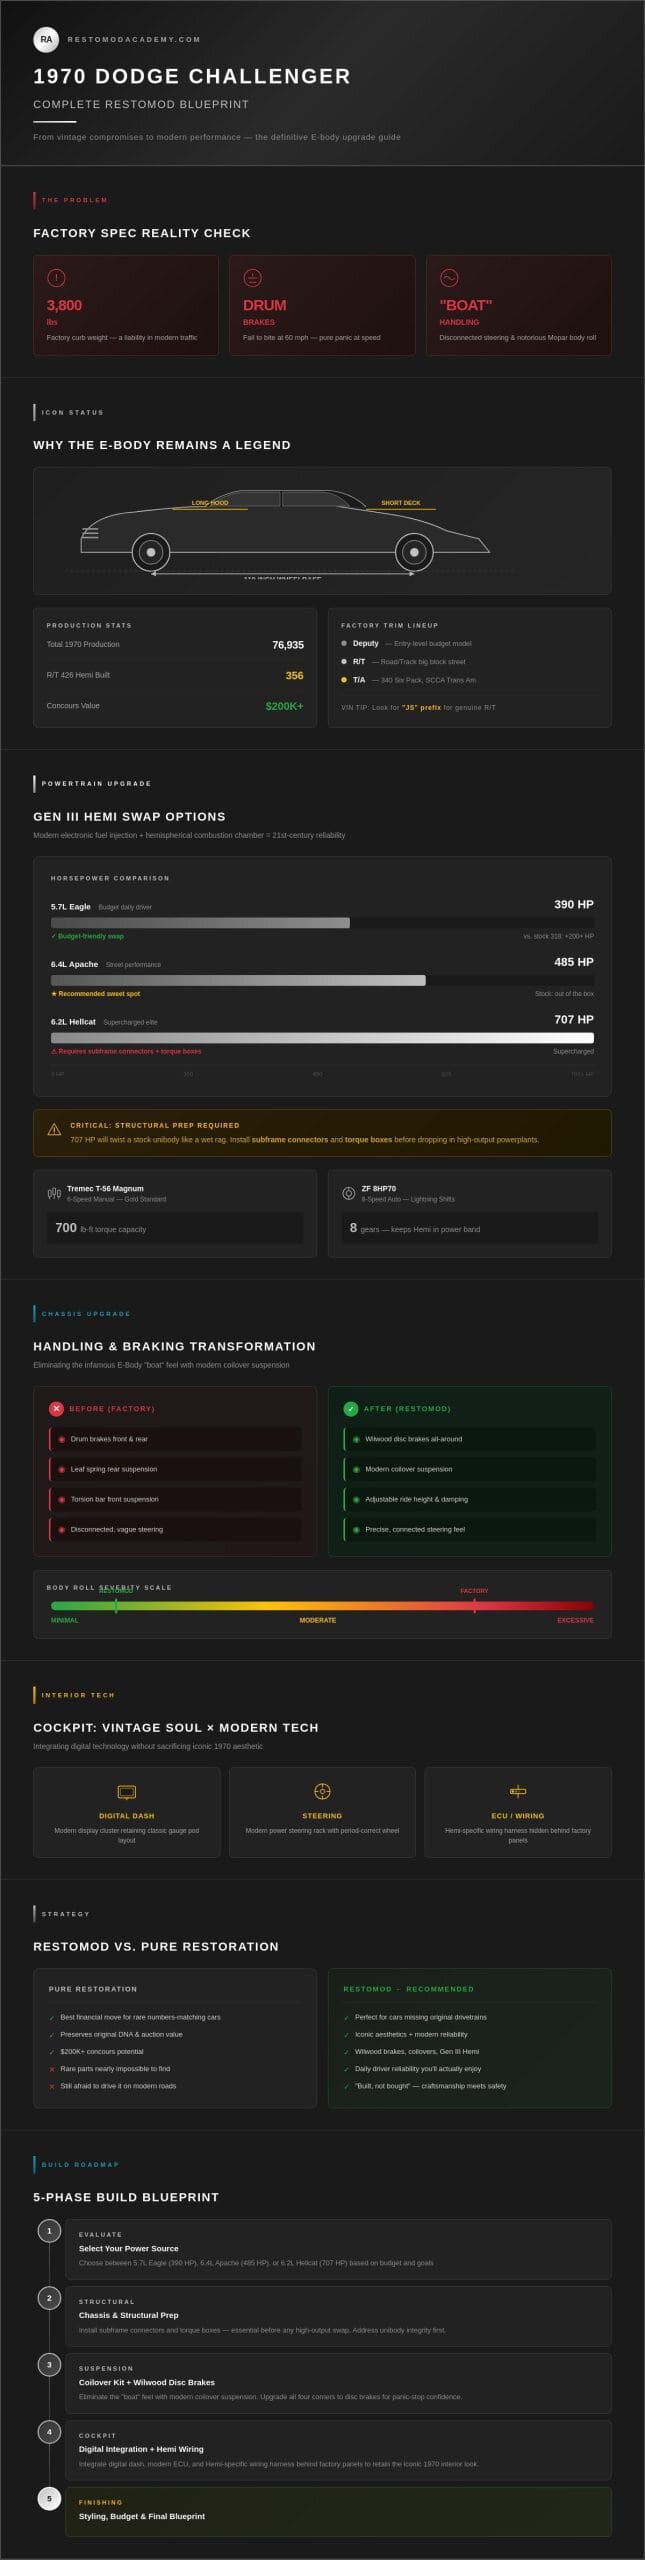Click "Requires subframe connectors + torque boxes" warning
The width and height of the screenshot is (645, 2560).
126,1051
